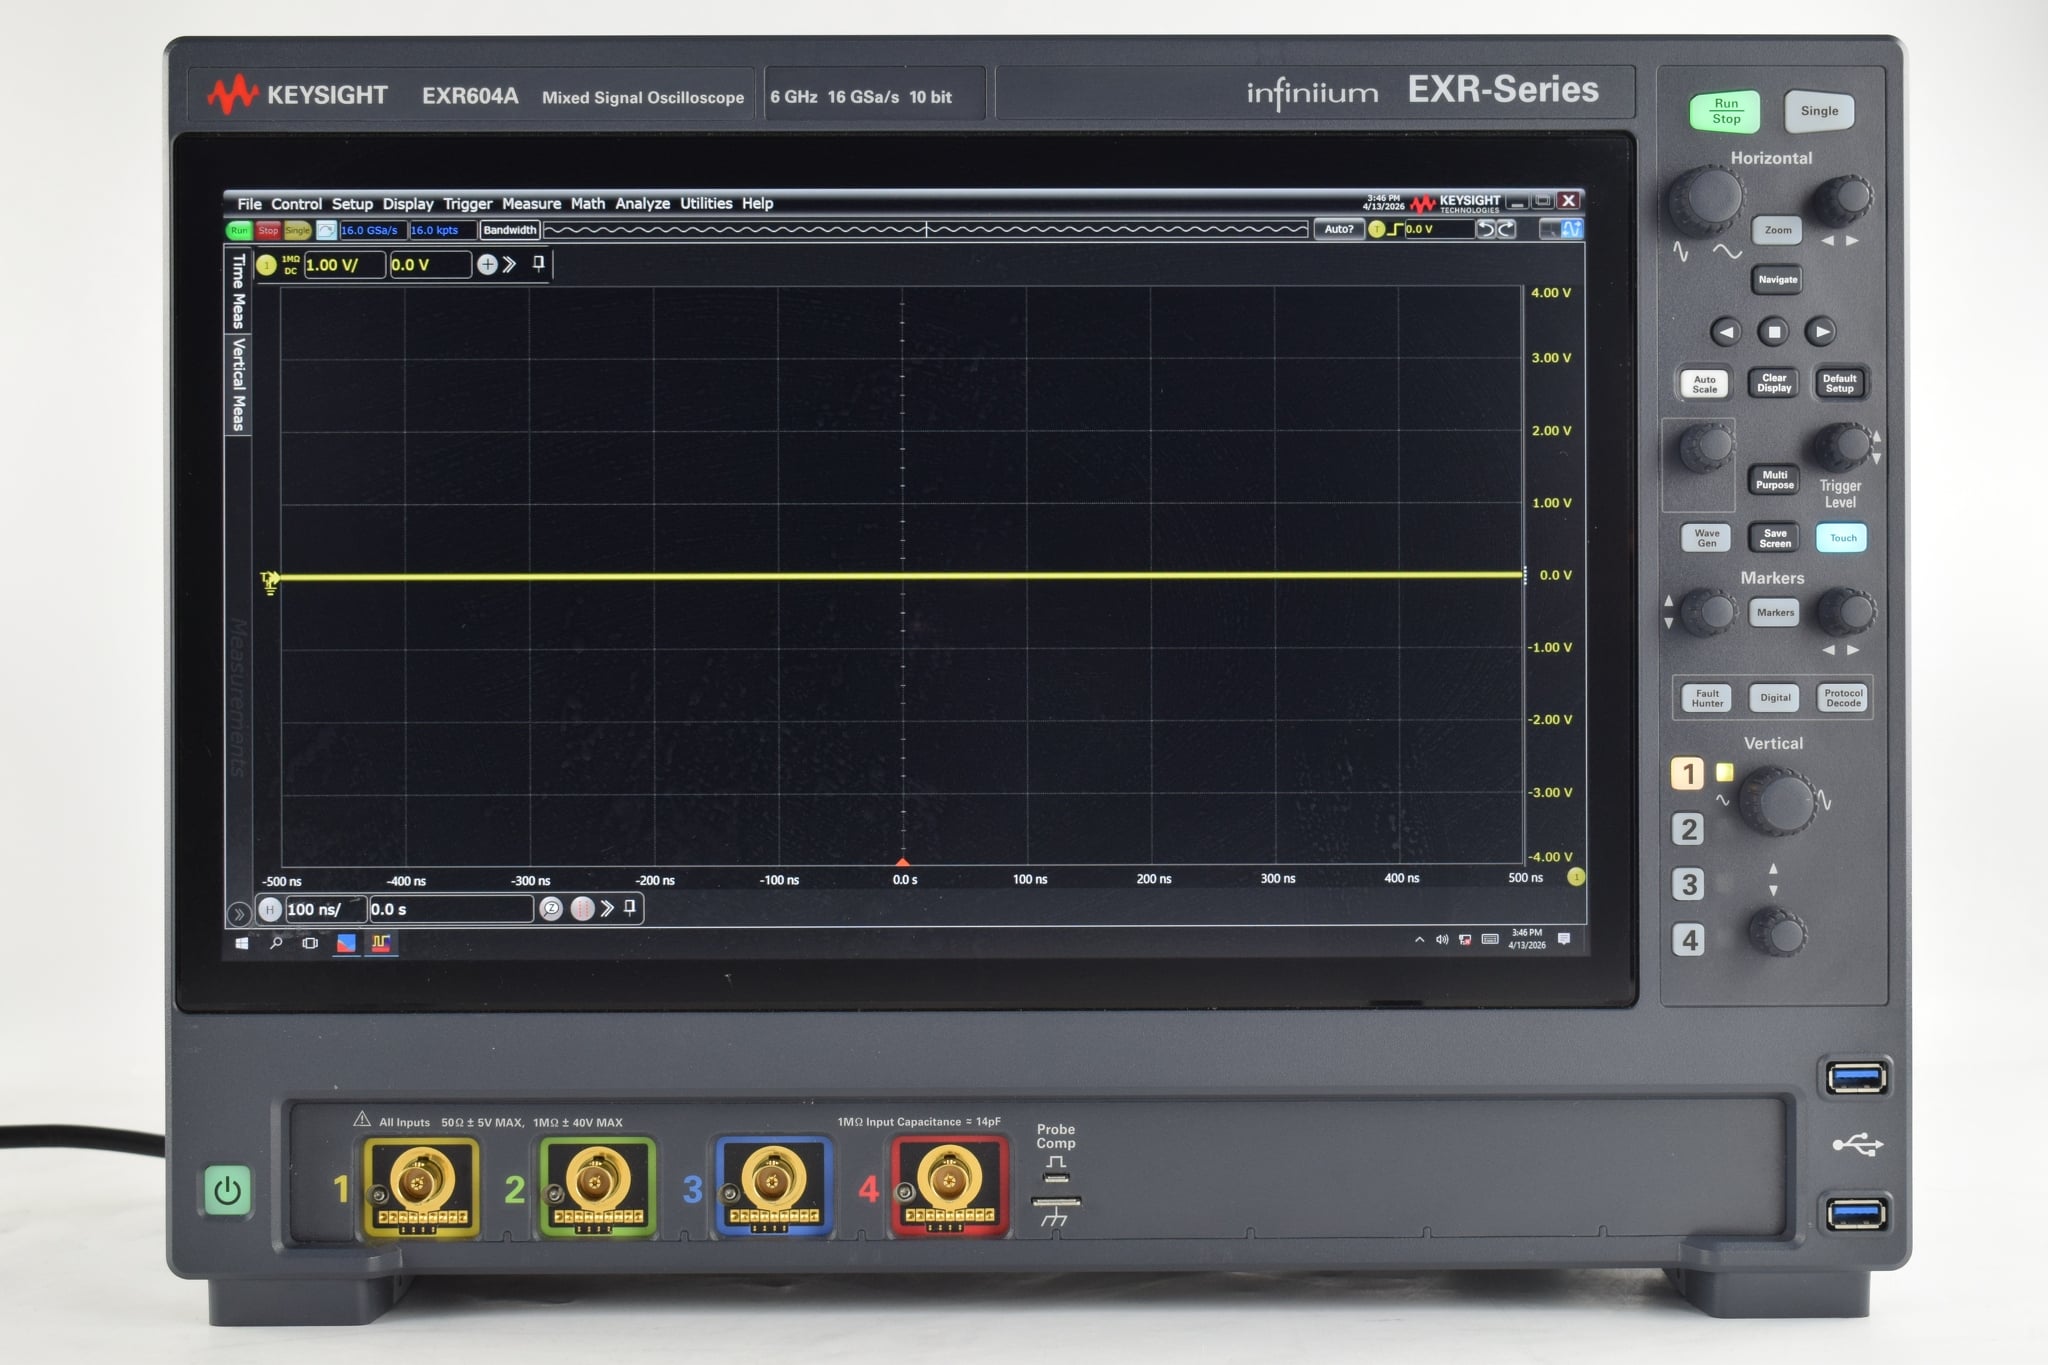Click the channel 1 ground level marker
Screen dimensions: 2048x1365
click(270, 583)
